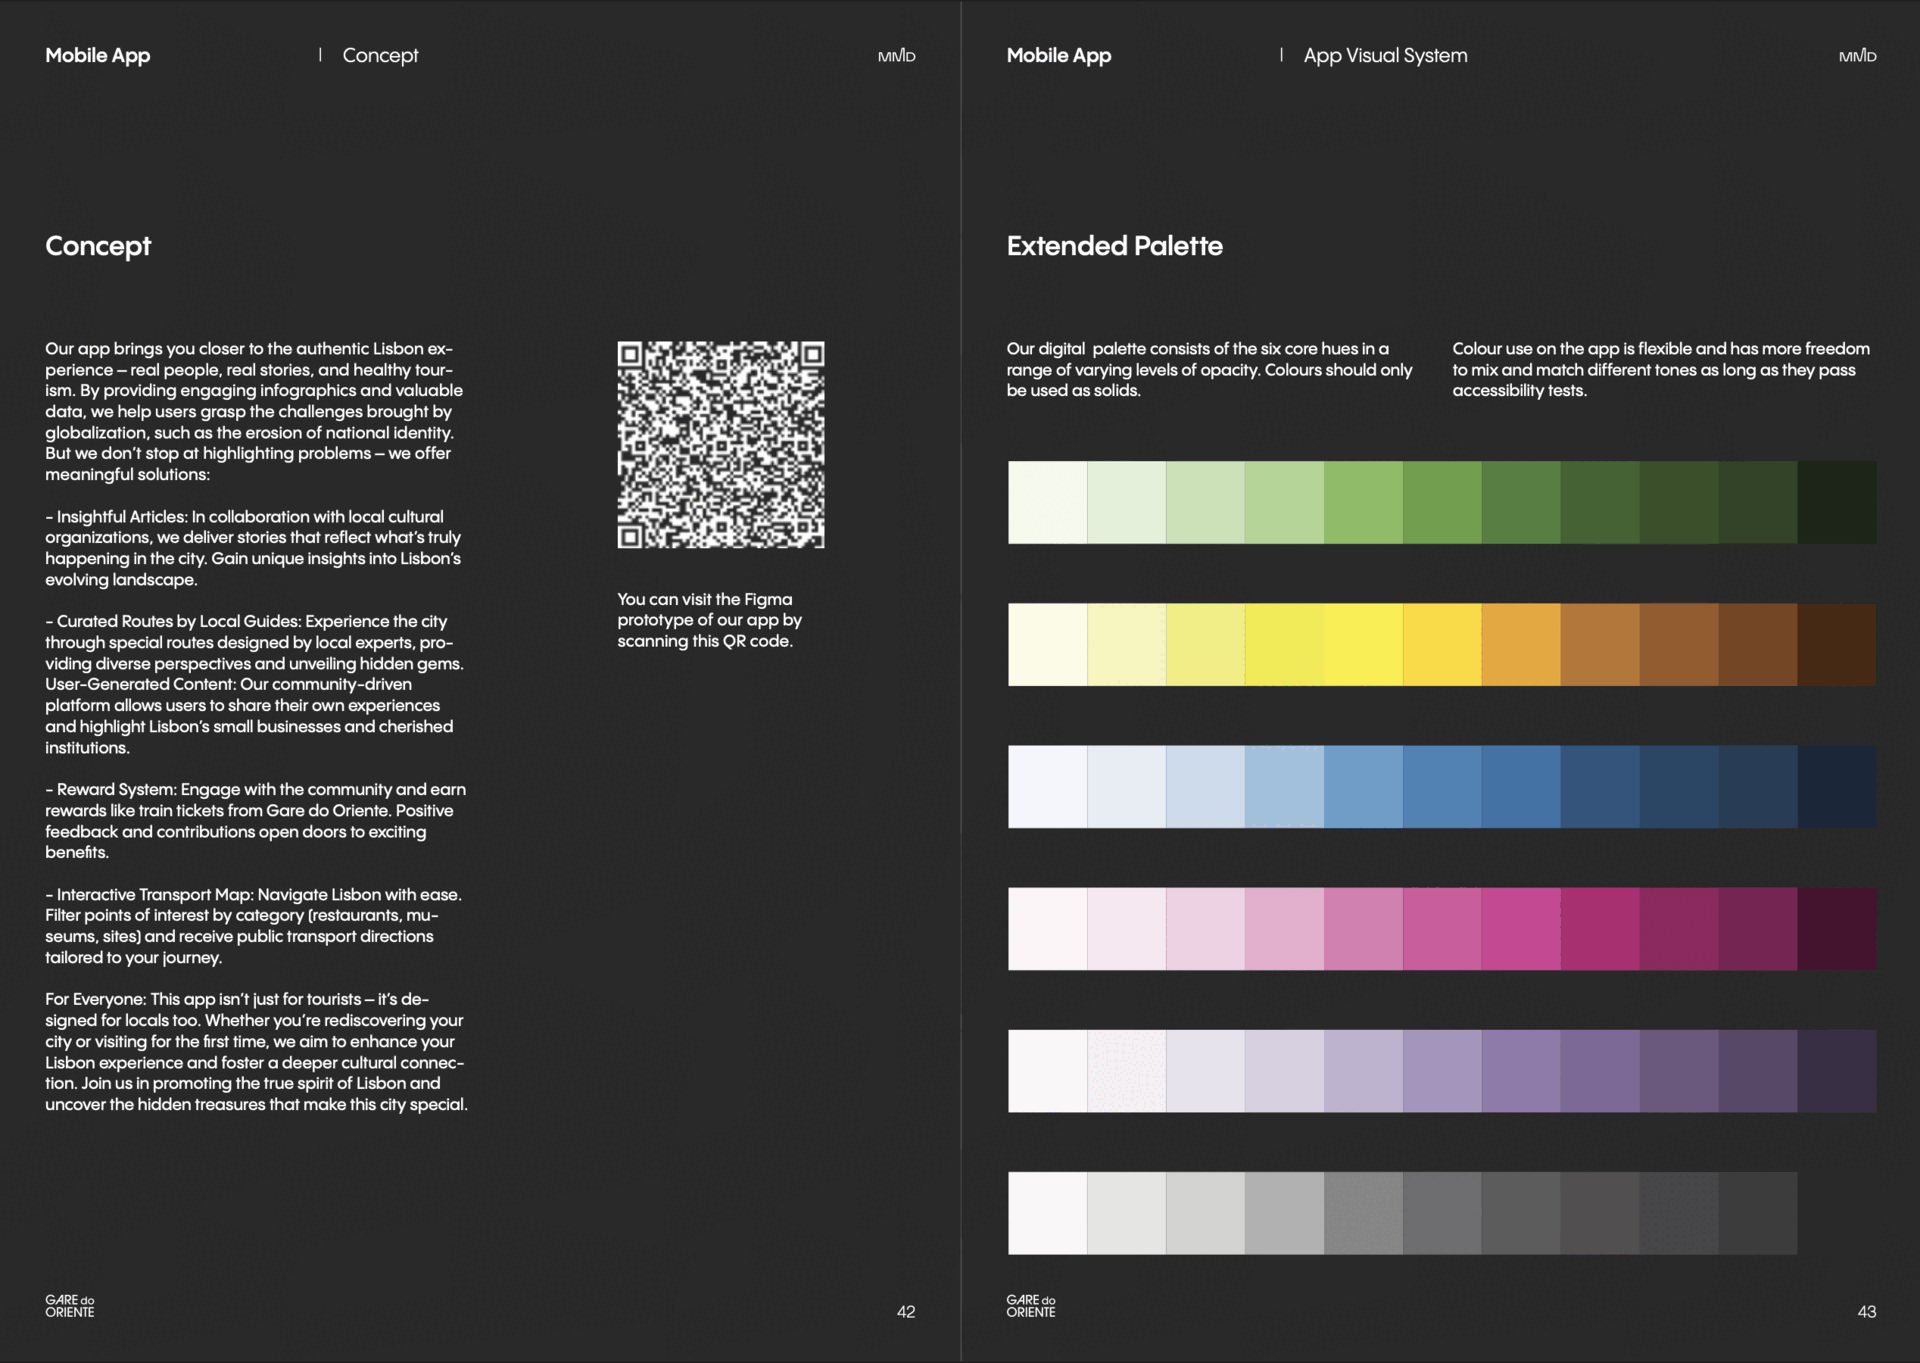Viewport: 1920px width, 1363px height.
Task: Pick the darkest purple swatch
Action: pyautogui.click(x=1836, y=1071)
